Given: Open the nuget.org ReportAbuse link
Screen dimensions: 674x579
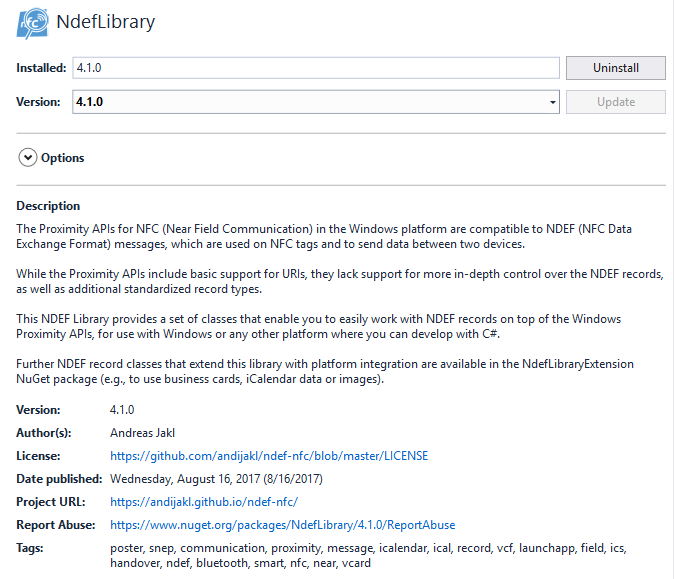Looking at the screenshot, I should (x=282, y=525).
